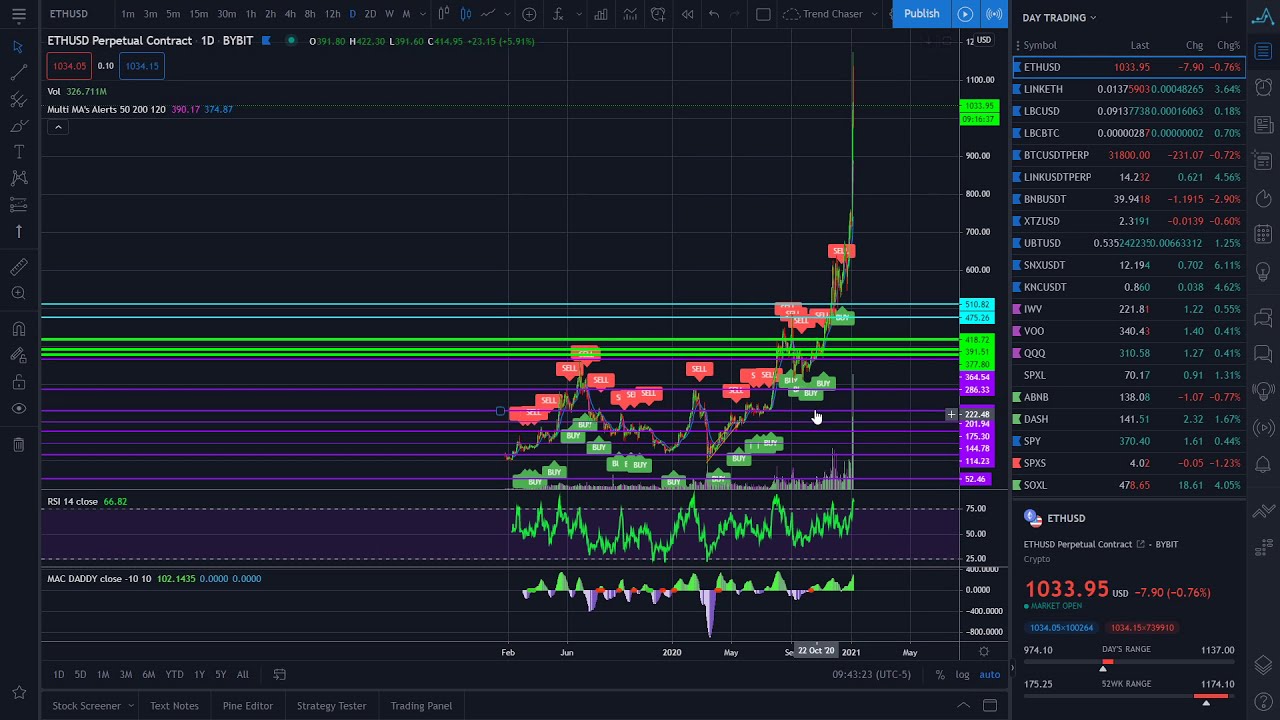Open the measure ruler tool
Viewport: 1280px width, 720px height.
coord(18,267)
